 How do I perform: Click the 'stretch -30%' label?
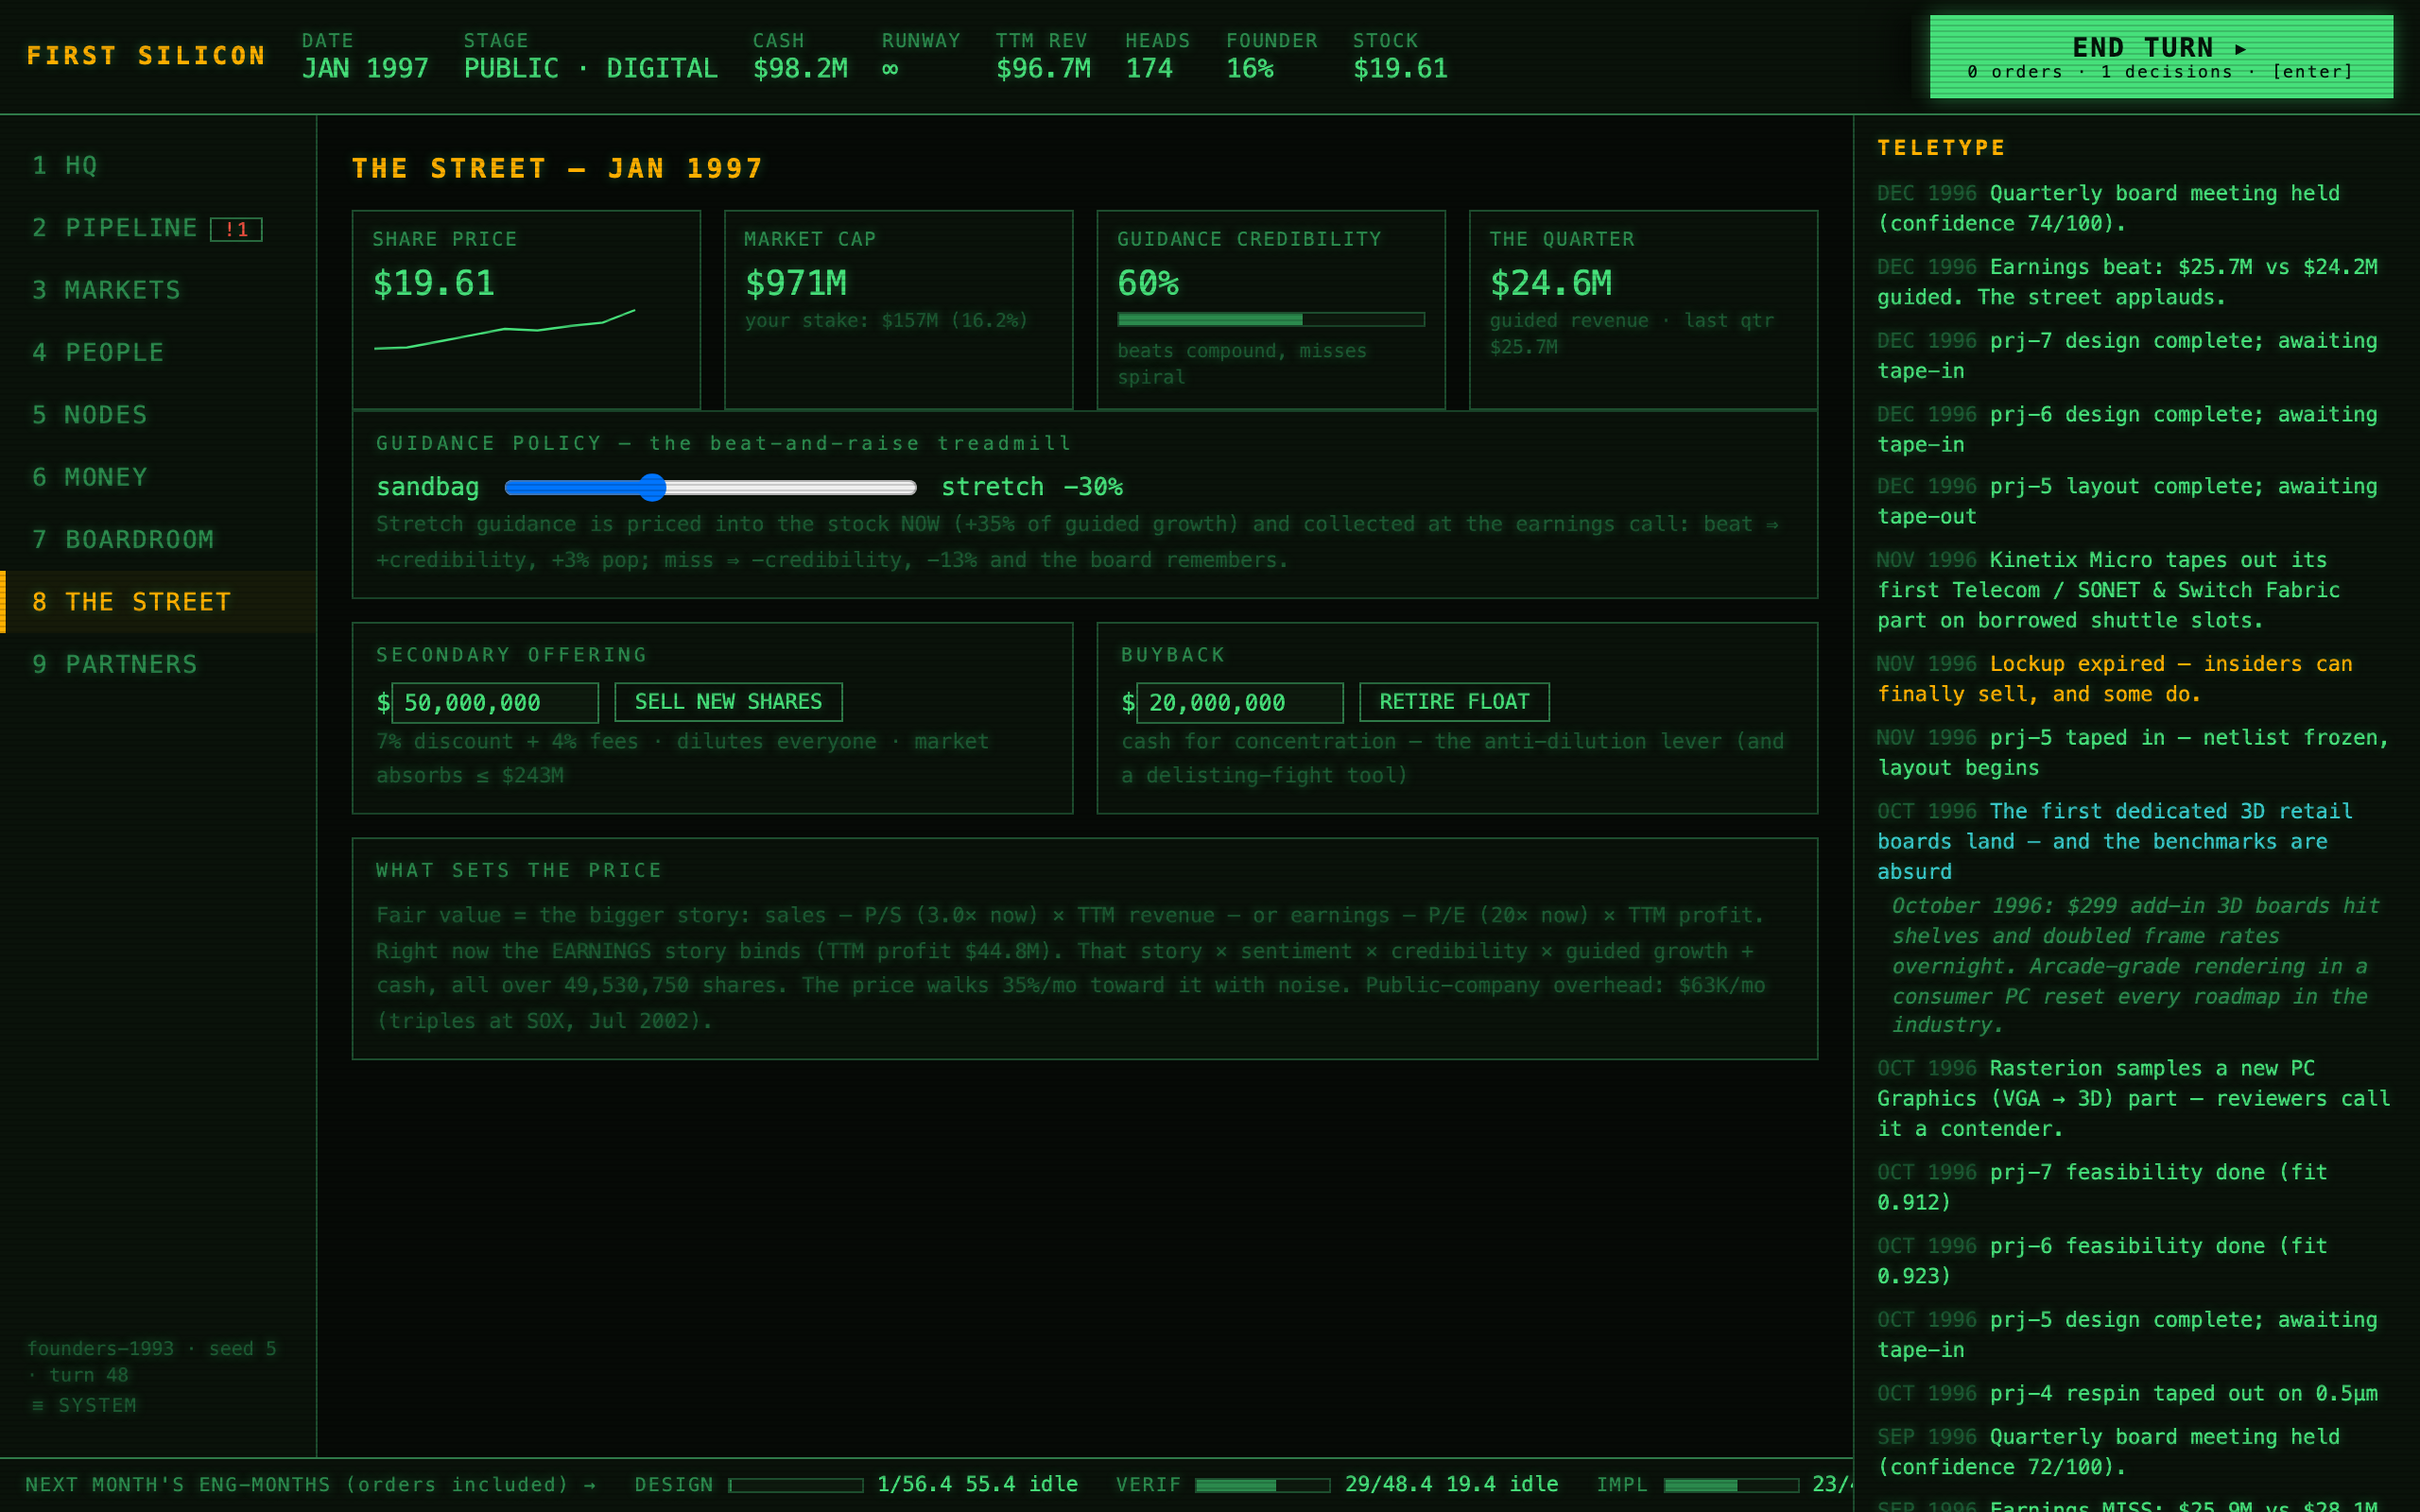click(1032, 487)
